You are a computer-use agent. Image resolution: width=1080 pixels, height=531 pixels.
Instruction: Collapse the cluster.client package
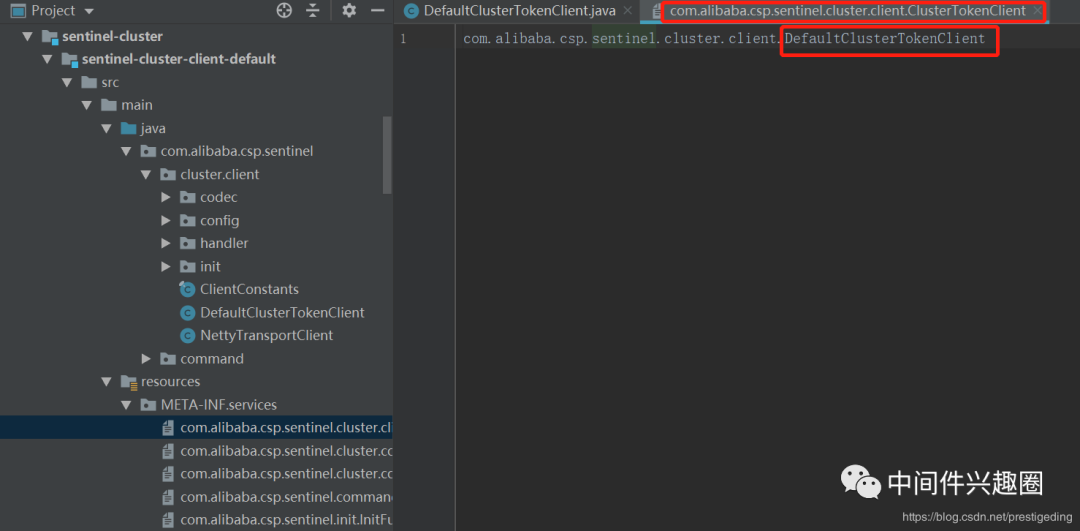[x=146, y=175]
